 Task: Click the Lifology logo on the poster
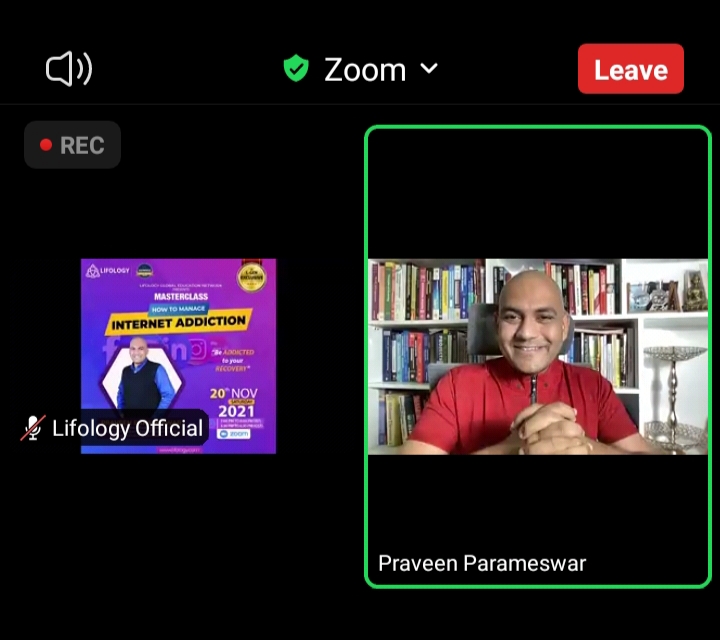(108, 271)
